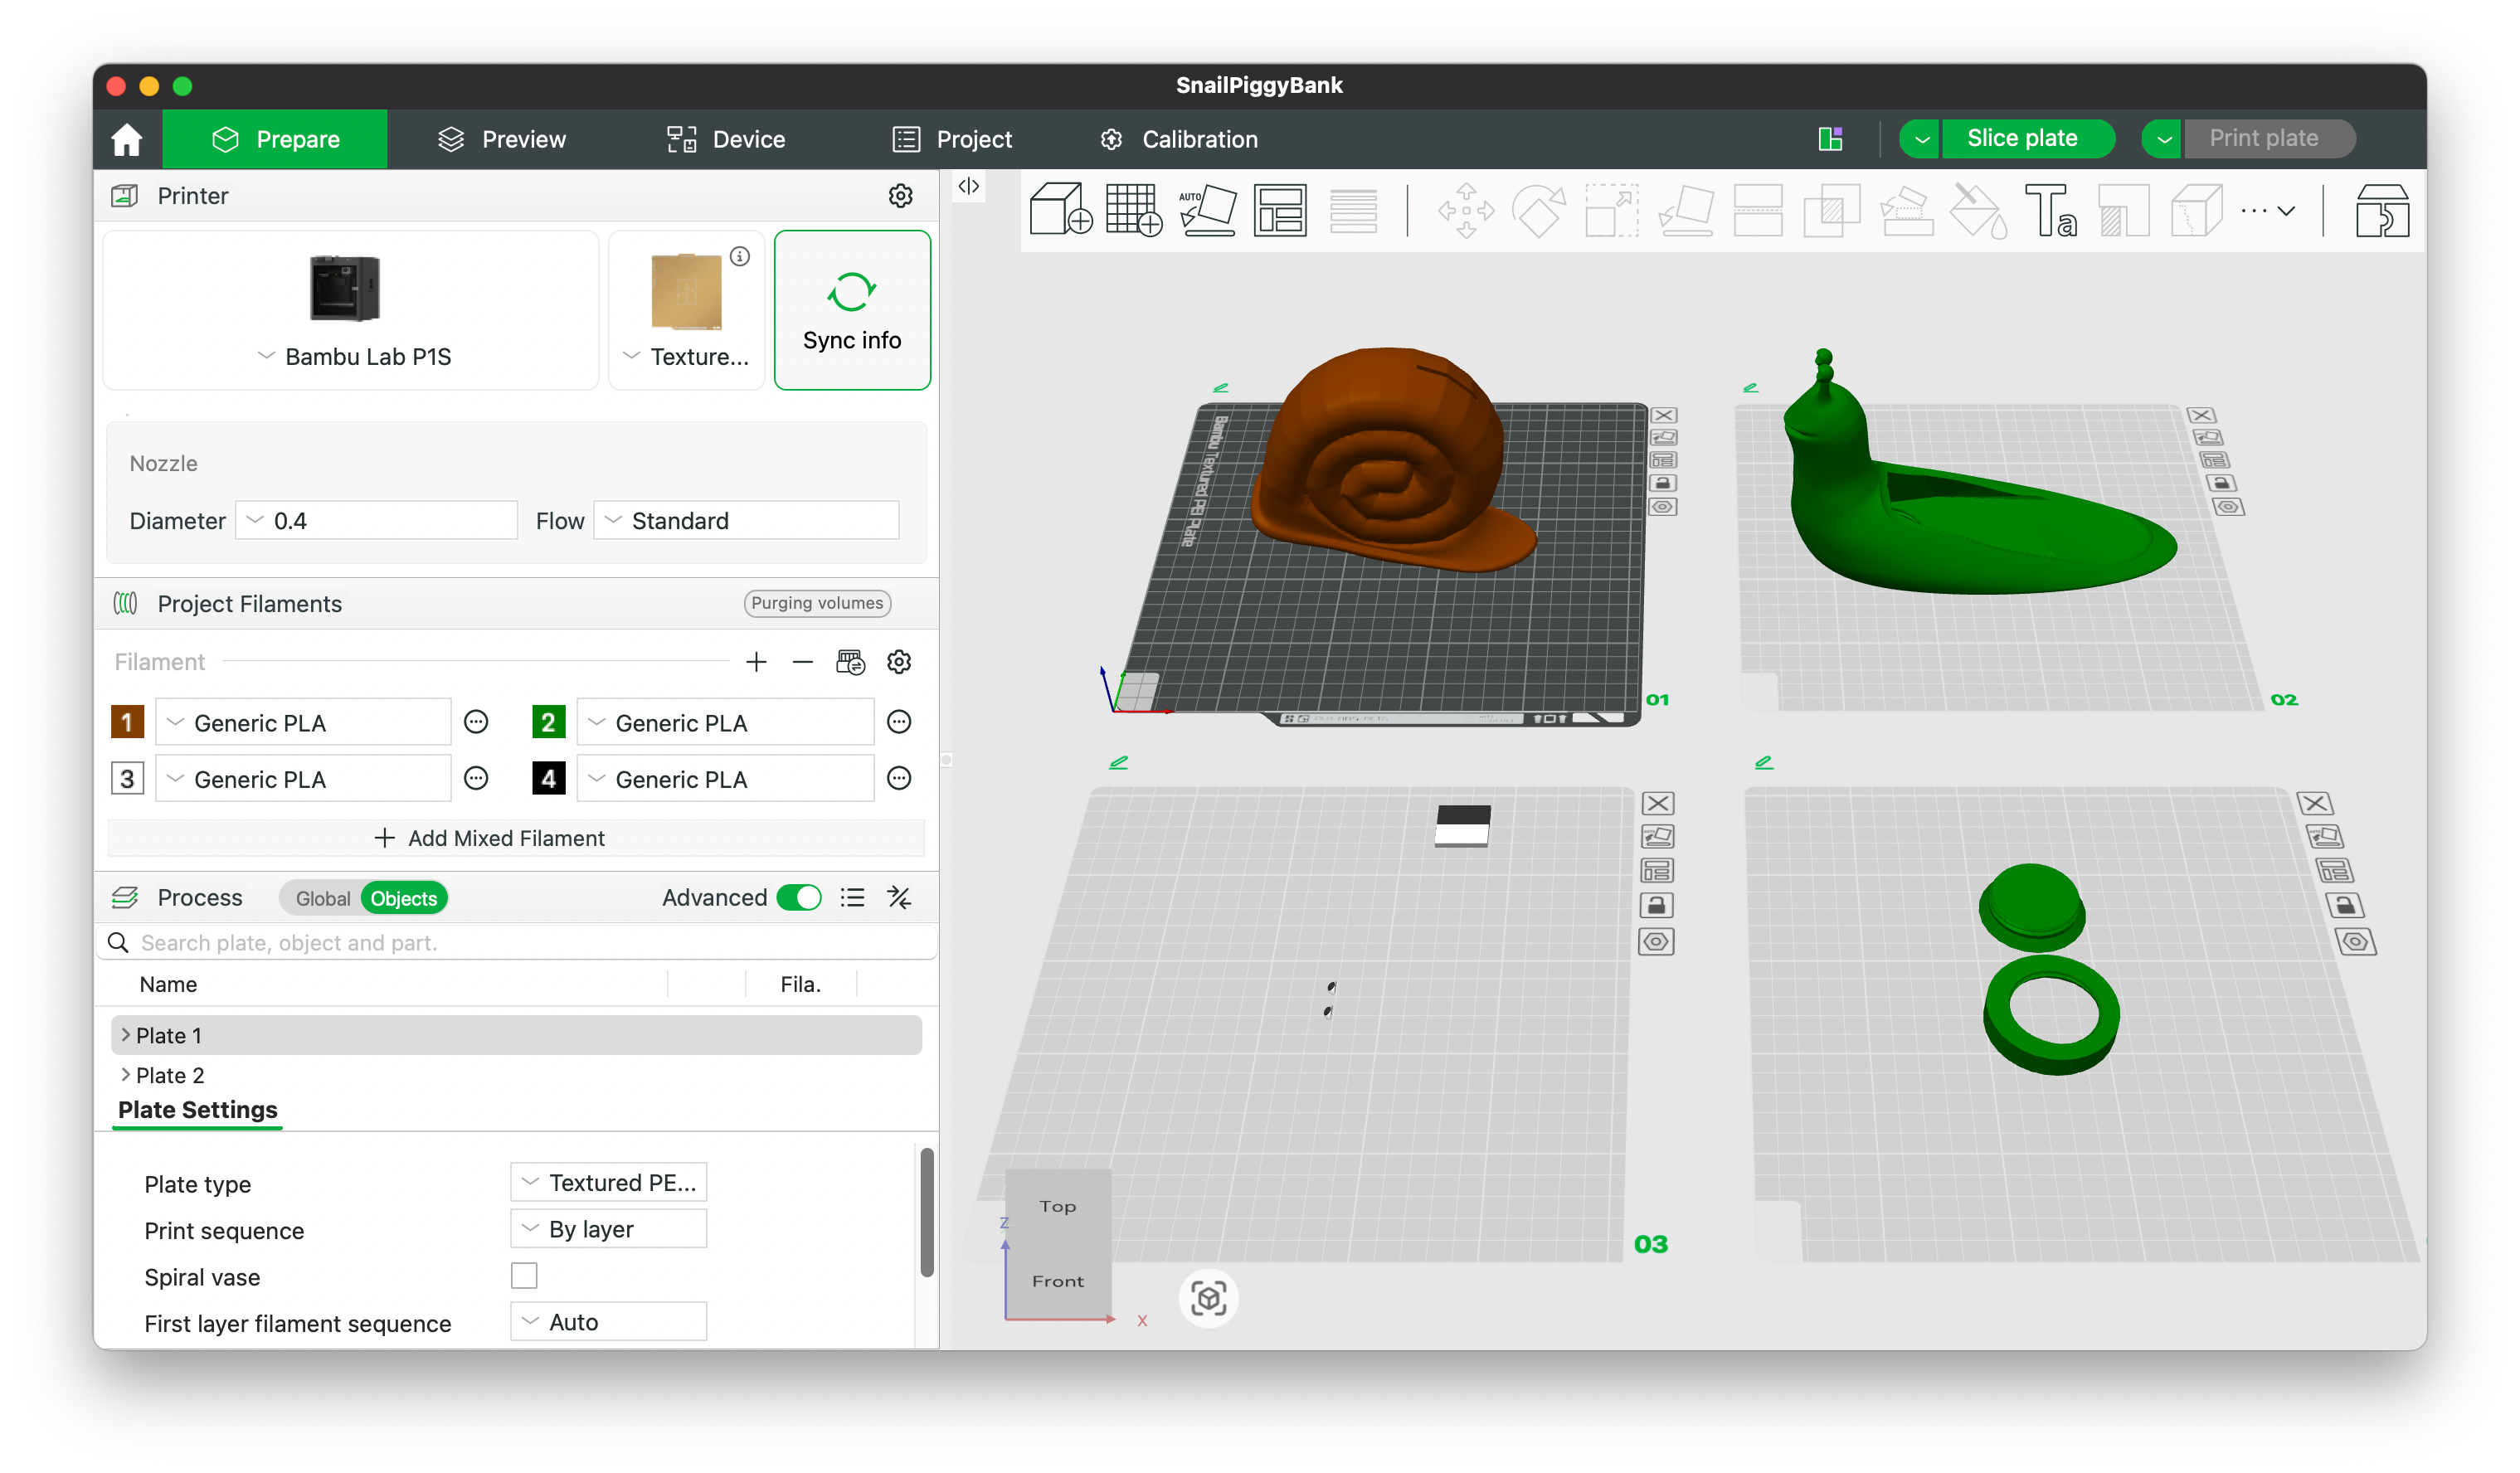This screenshot has height=1473, width=2520.
Task: Select the Support painting tool
Action: pyautogui.click(x=1906, y=210)
